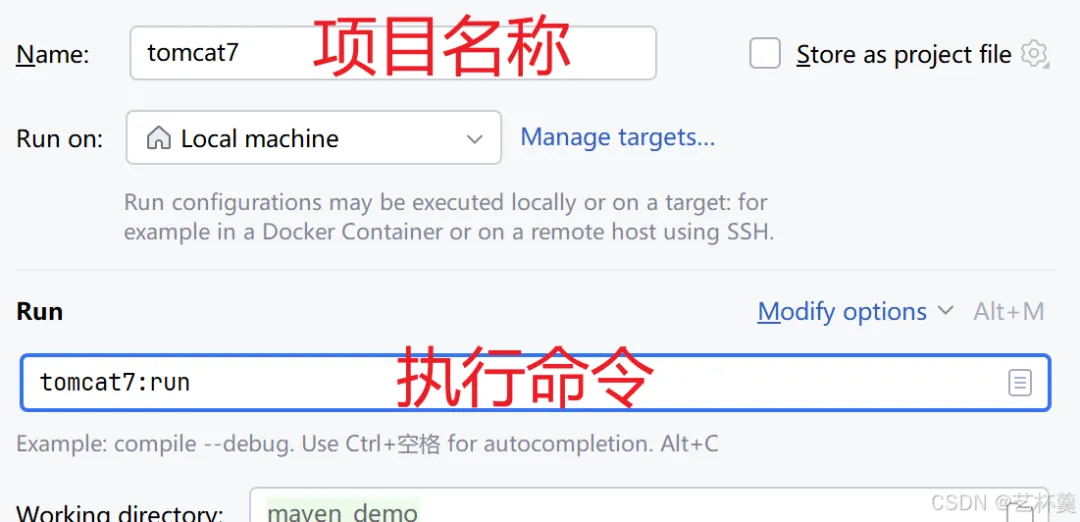Viewport: 1080px width, 522px height.
Task: Open the Manage targets... link
Action: click(618, 137)
